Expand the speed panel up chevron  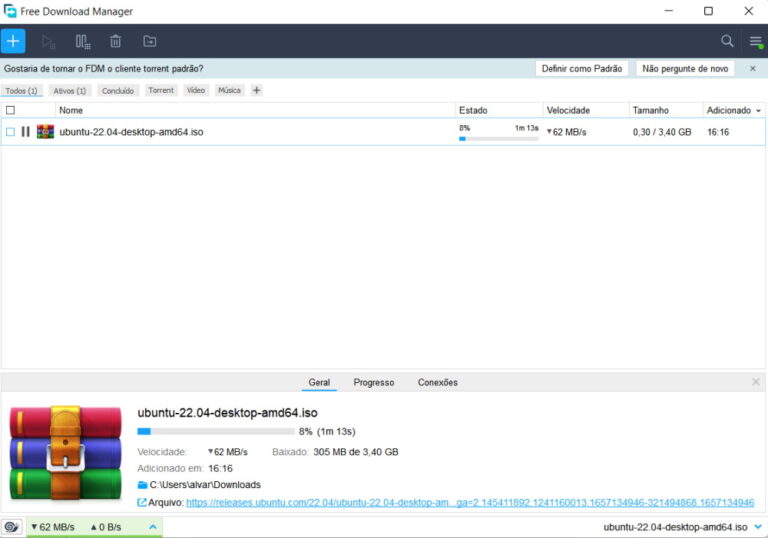(153, 527)
